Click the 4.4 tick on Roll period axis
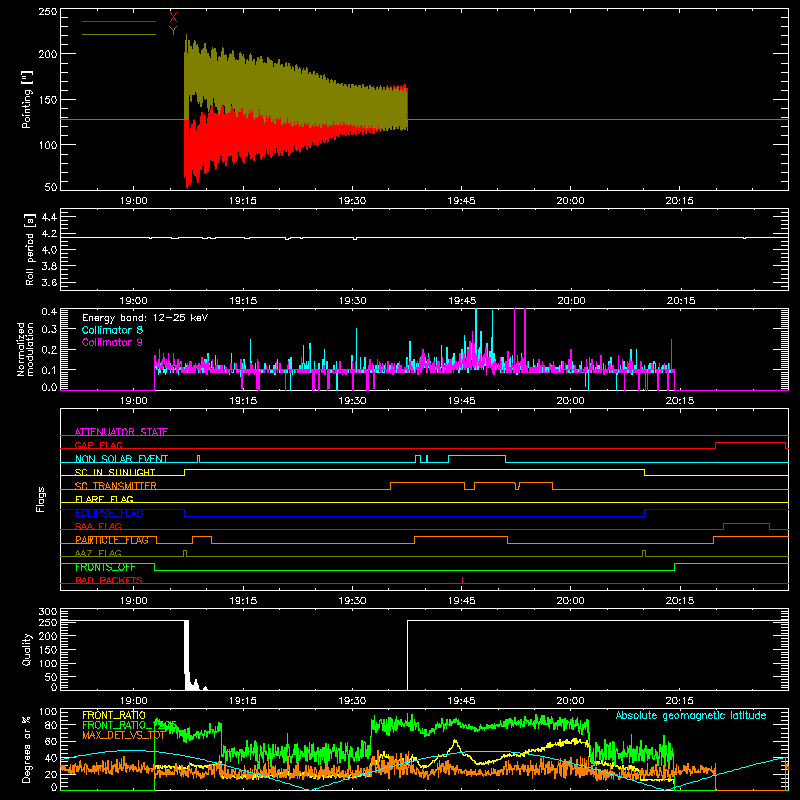 click(x=49, y=217)
